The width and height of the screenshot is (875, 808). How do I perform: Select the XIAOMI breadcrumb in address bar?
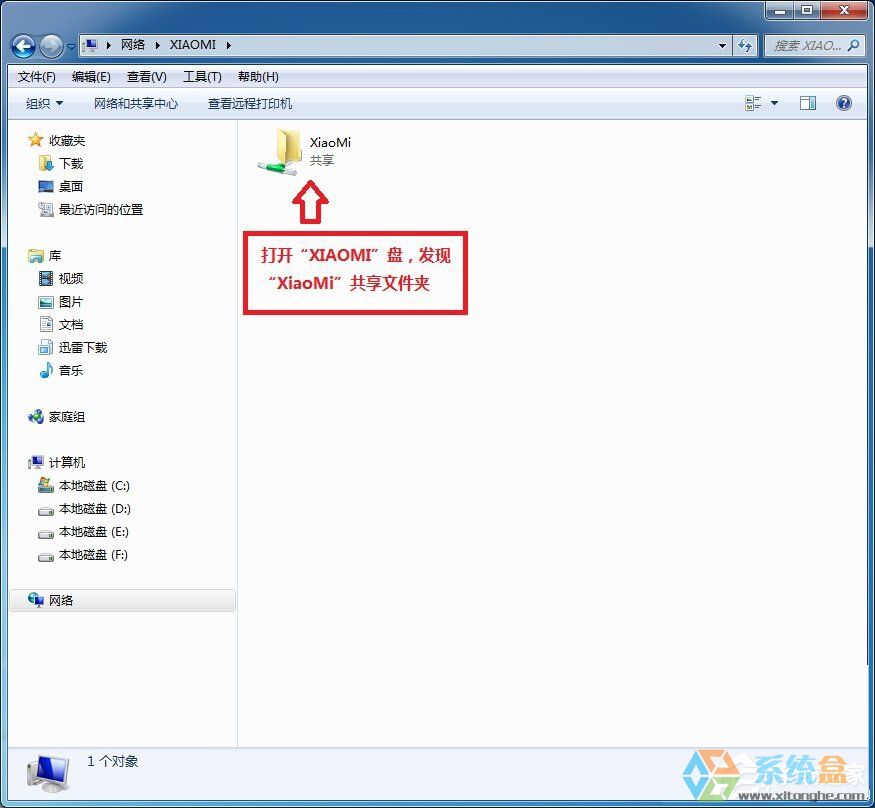193,45
